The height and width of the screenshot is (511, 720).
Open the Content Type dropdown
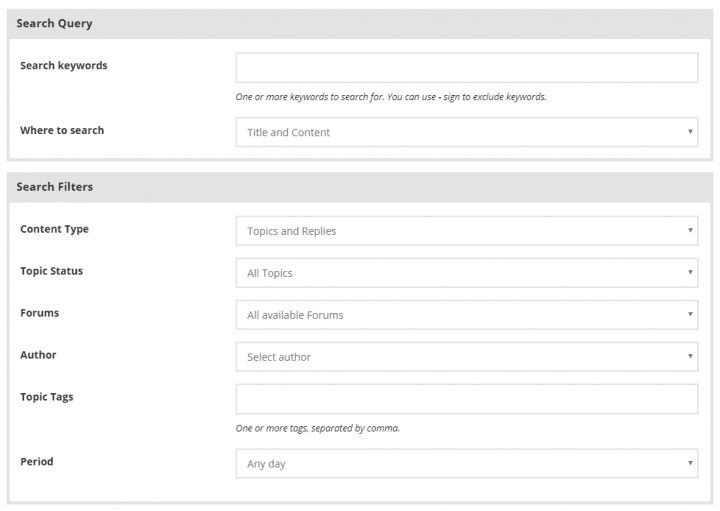click(467, 231)
